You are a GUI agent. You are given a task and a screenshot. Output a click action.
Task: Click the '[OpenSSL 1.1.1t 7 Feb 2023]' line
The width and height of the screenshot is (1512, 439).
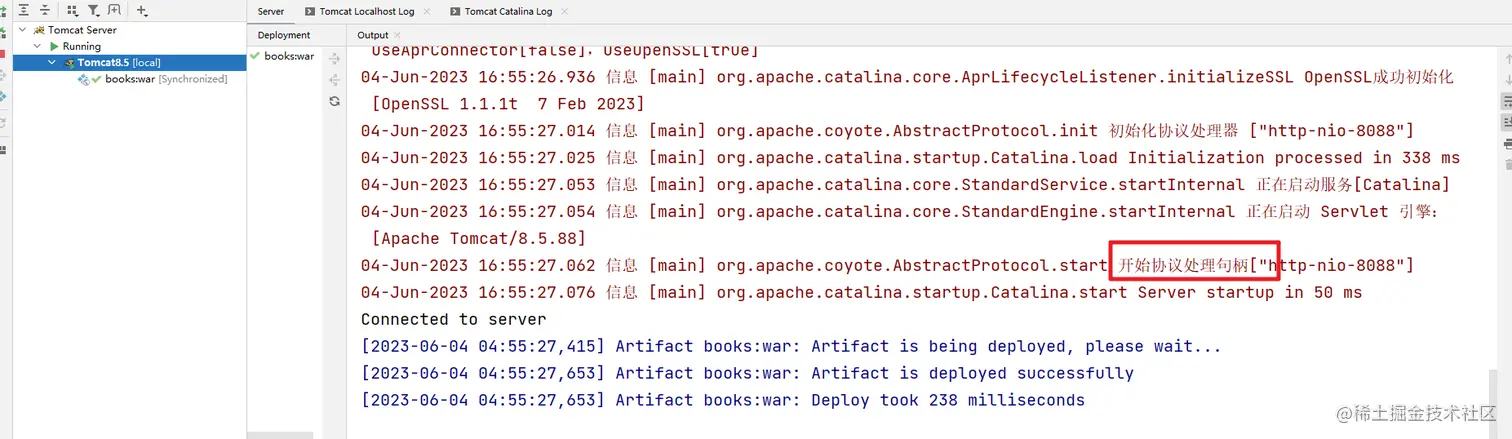point(508,104)
